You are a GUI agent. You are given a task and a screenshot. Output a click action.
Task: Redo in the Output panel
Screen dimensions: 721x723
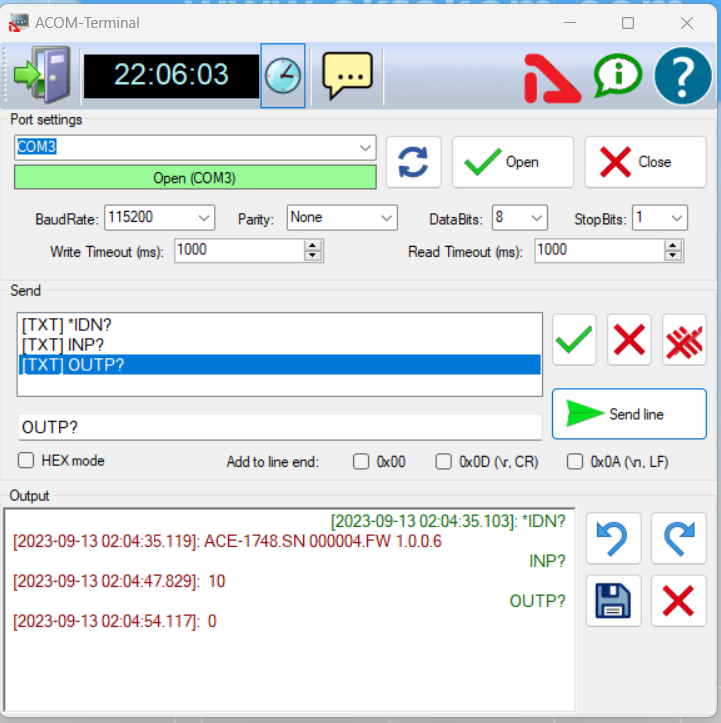[x=679, y=538]
